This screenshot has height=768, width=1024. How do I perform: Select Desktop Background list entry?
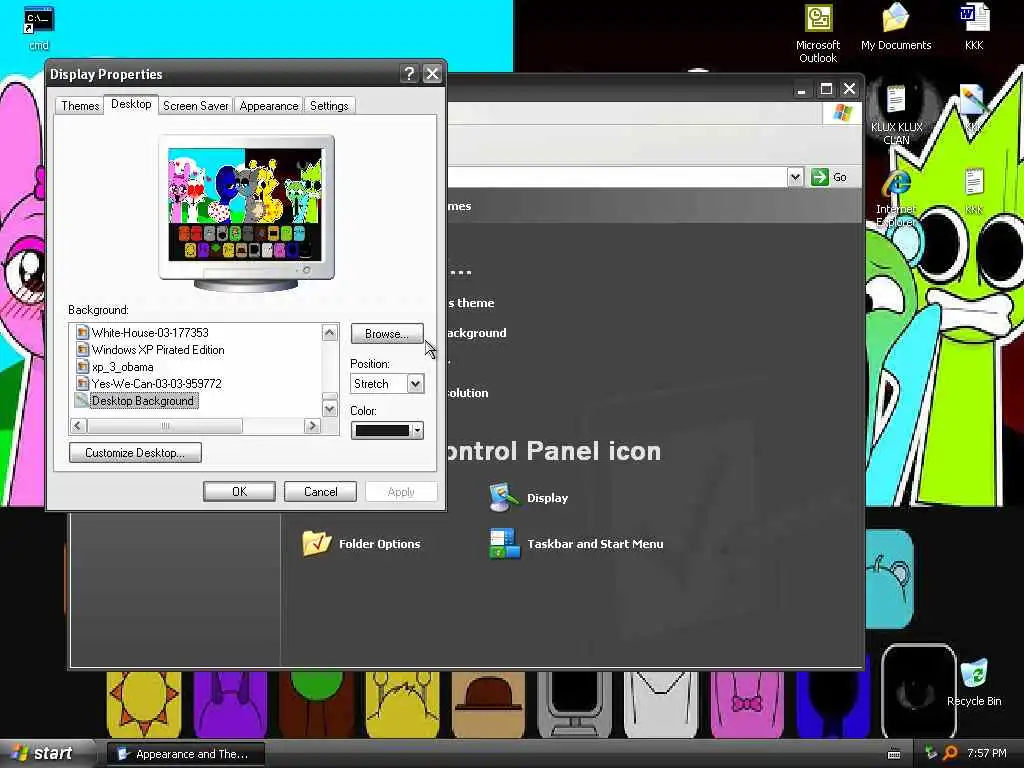click(142, 400)
